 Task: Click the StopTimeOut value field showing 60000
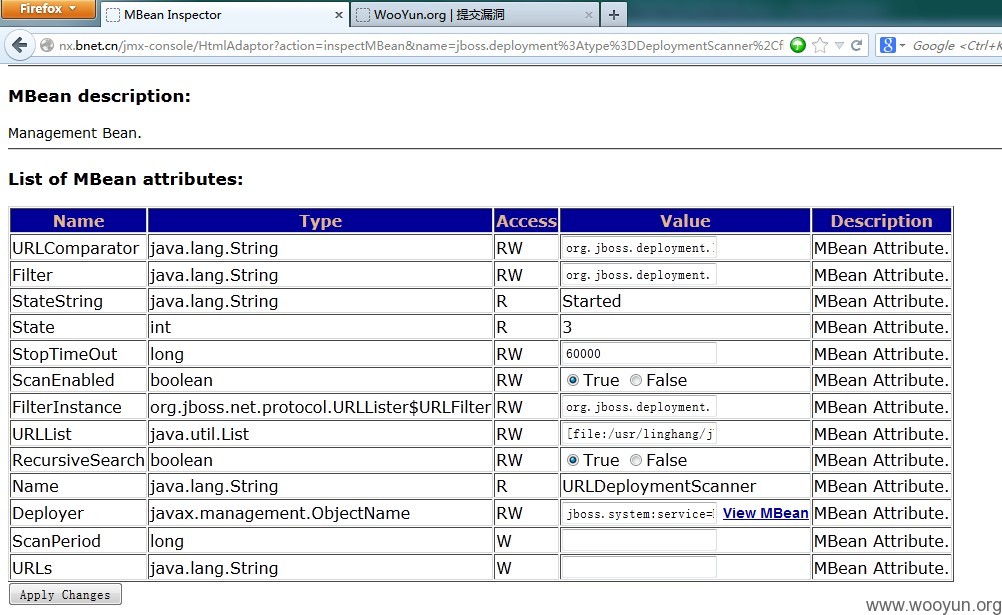639,354
